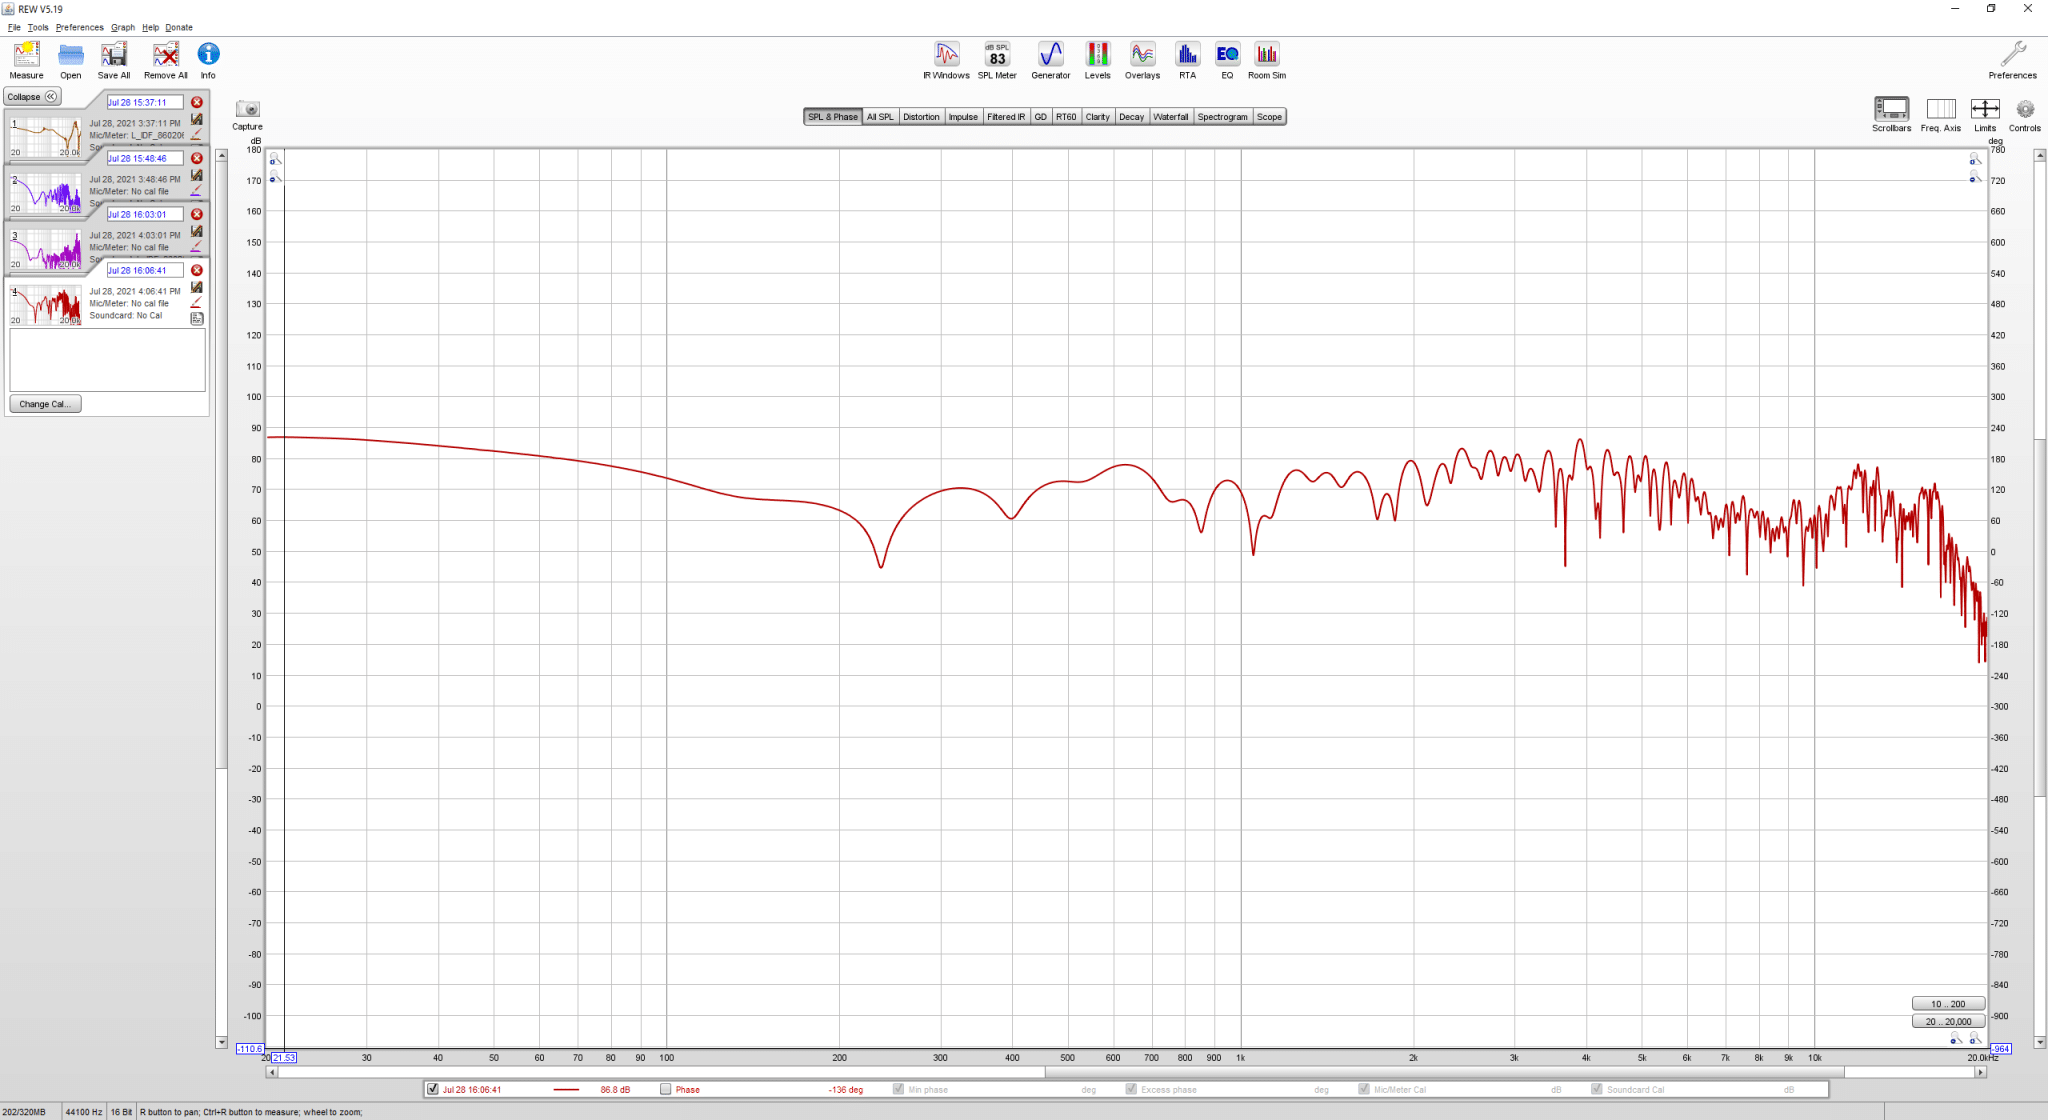The height and width of the screenshot is (1120, 2048).
Task: Open the Room Sim tool
Action: 1267,60
